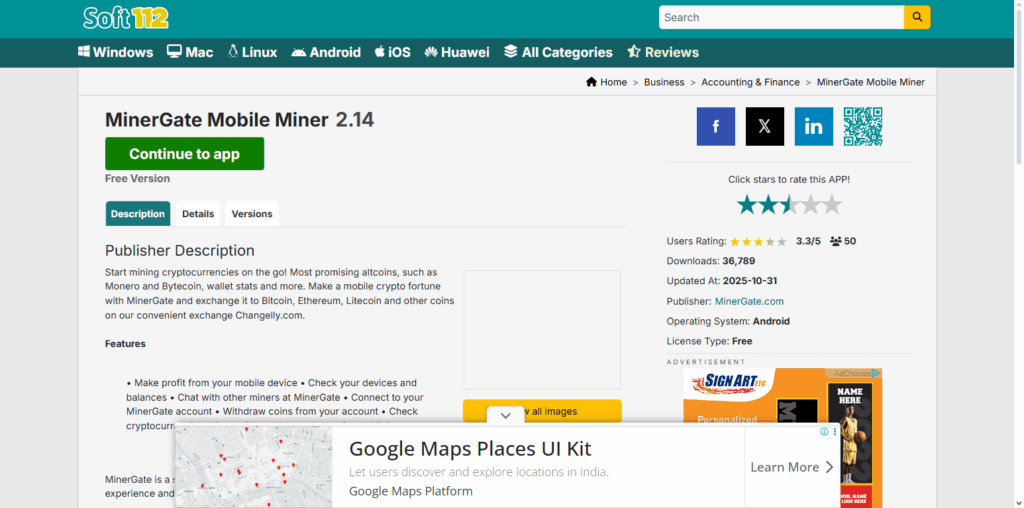Open the Windows category
The height and width of the screenshot is (508, 1024).
116,52
